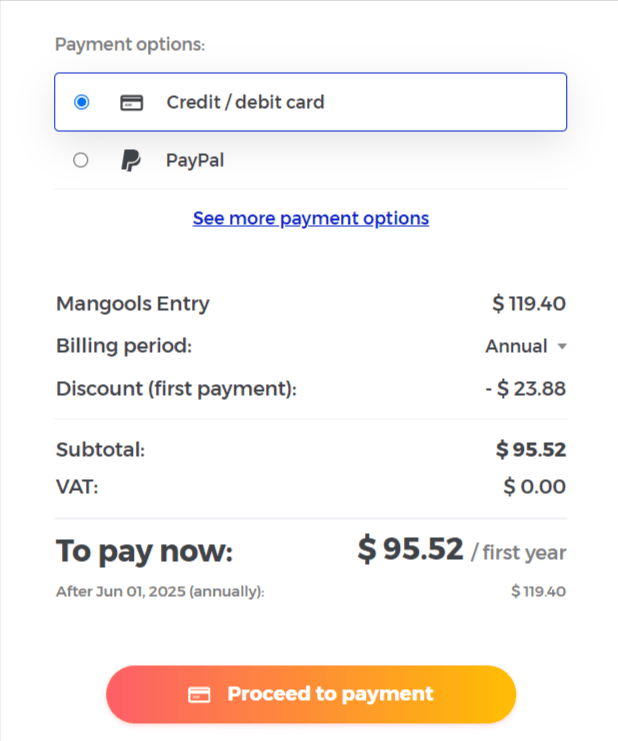
Task: Click the To pay now heading
Action: [x=144, y=551]
